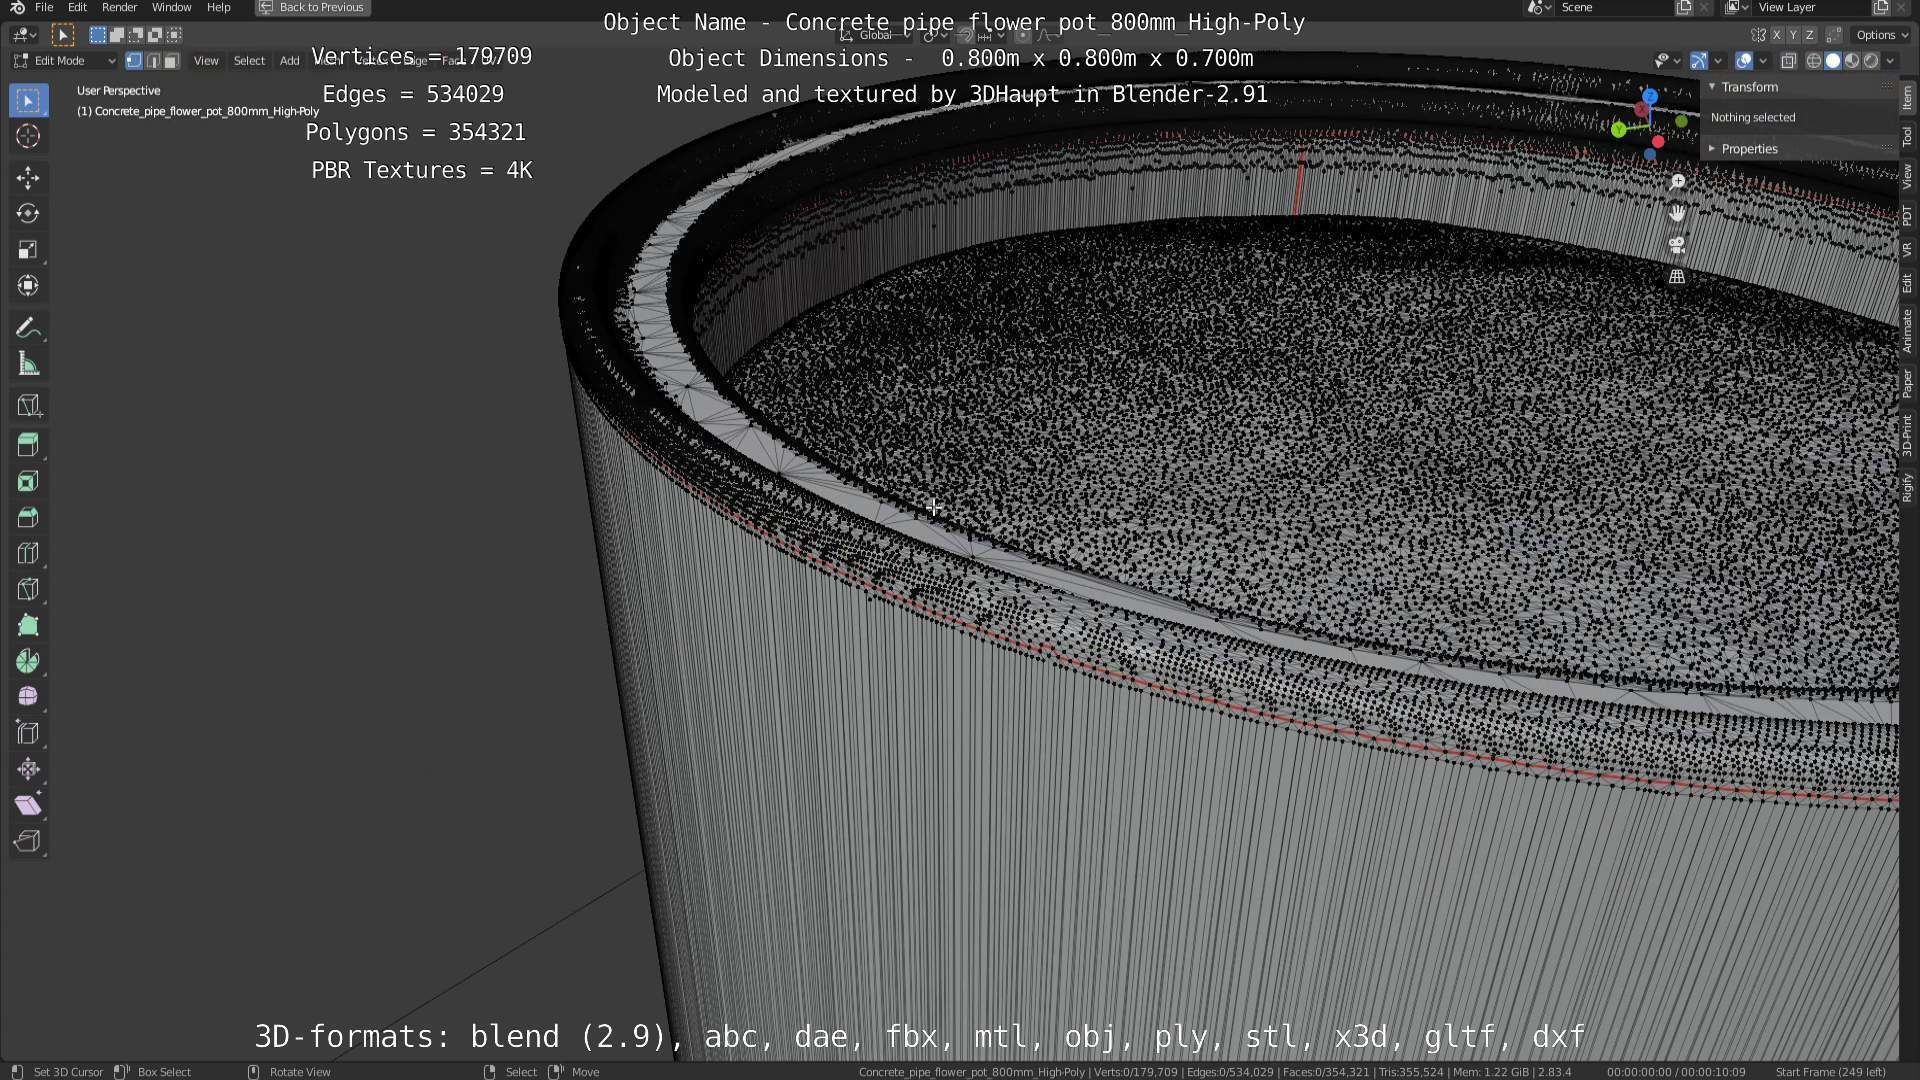Open the viewport Add menu
Screen dimensions: 1920x1080
coord(289,61)
